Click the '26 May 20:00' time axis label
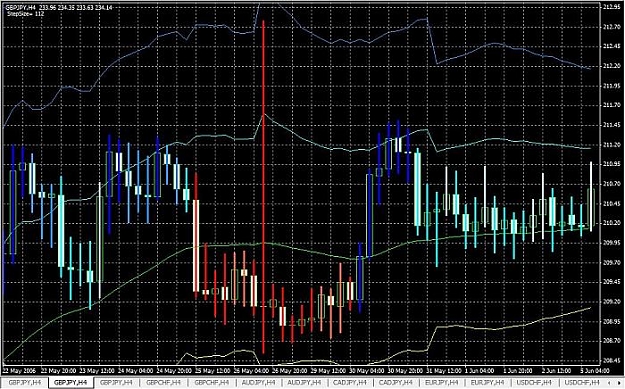Image resolution: width=625 pixels, height=389 pixels. click(x=290, y=371)
